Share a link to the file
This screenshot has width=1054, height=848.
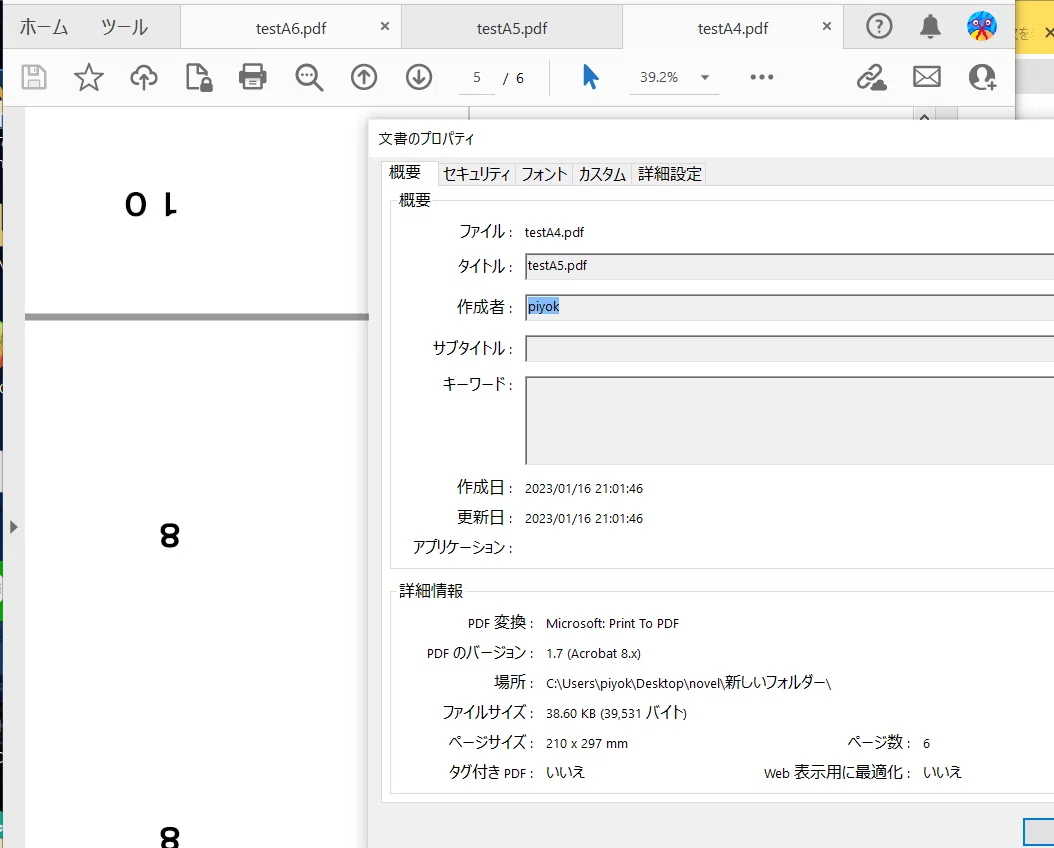pos(872,77)
